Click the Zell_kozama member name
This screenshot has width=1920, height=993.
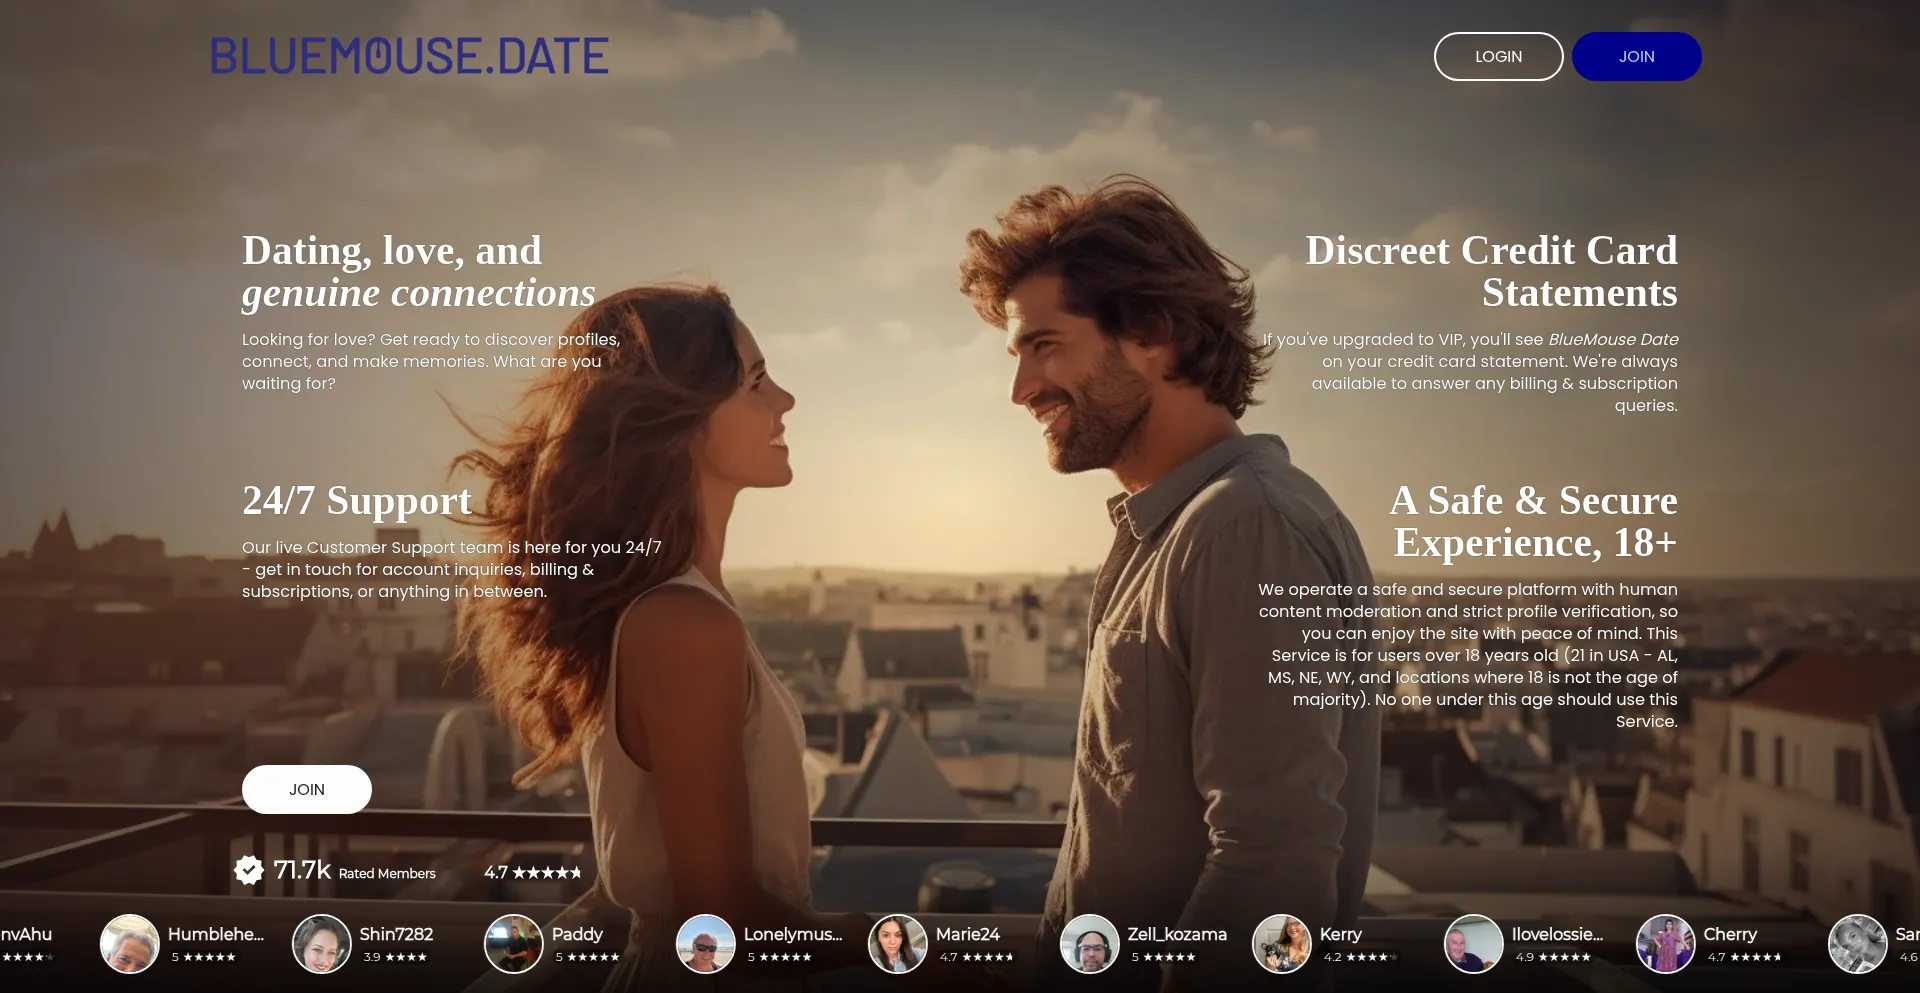[x=1177, y=934]
